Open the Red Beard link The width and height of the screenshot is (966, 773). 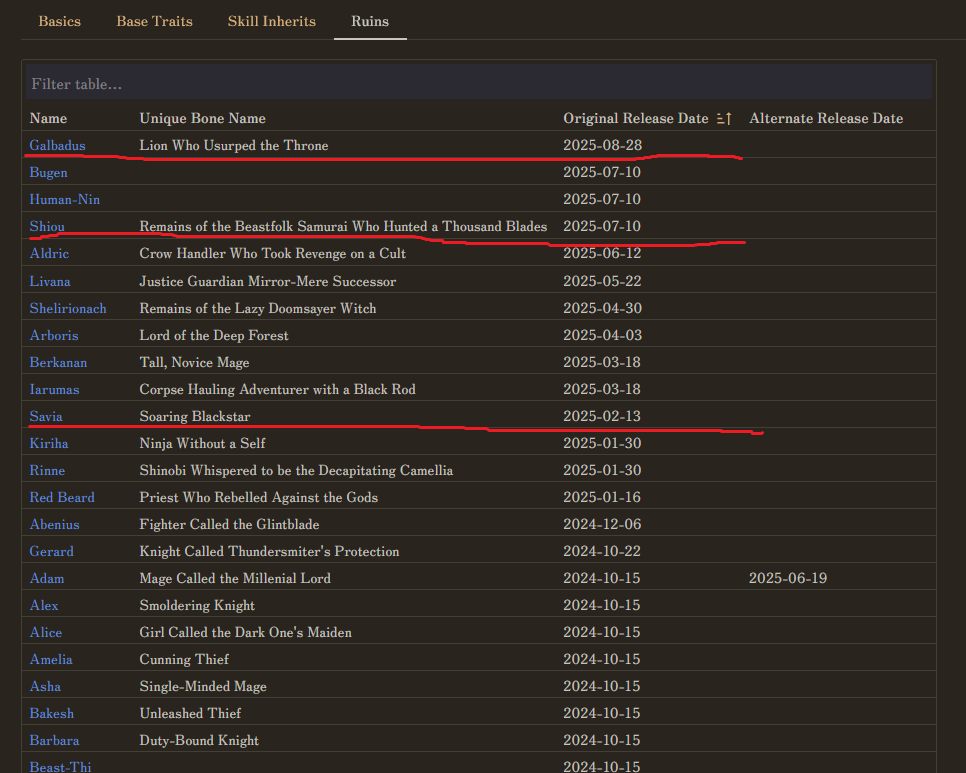(62, 497)
